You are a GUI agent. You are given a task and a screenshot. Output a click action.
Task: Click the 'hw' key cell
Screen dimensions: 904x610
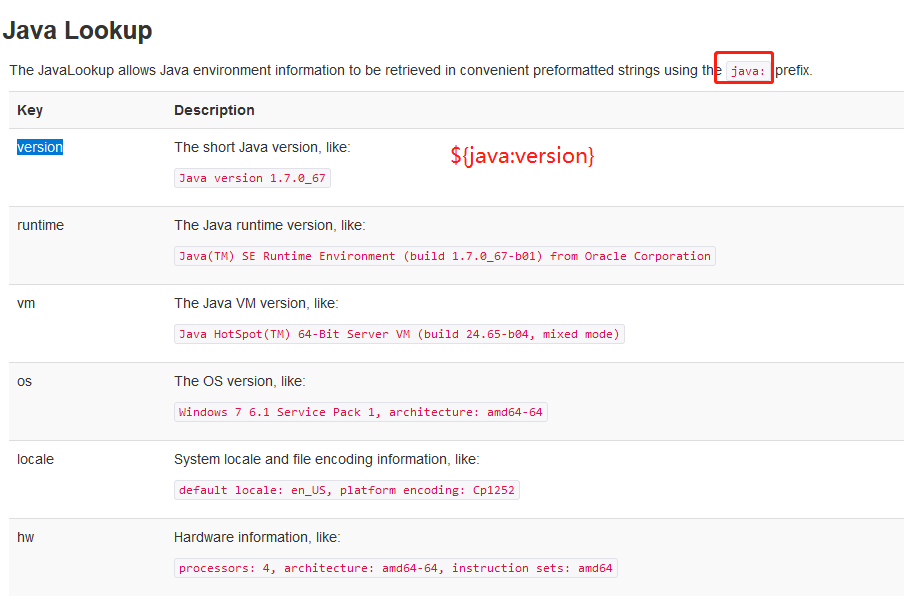tap(25, 537)
